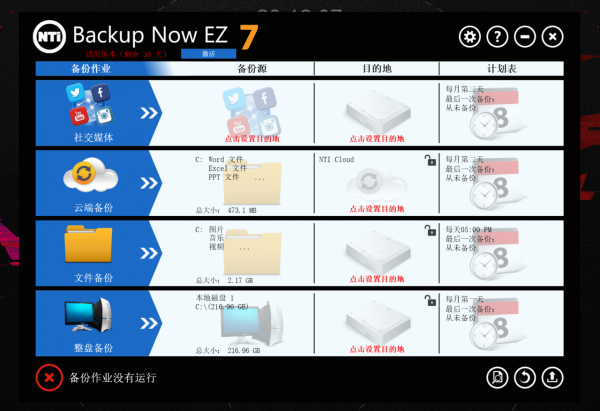Expand the social media job chevron arrows
The image size is (600, 411).
148,113
